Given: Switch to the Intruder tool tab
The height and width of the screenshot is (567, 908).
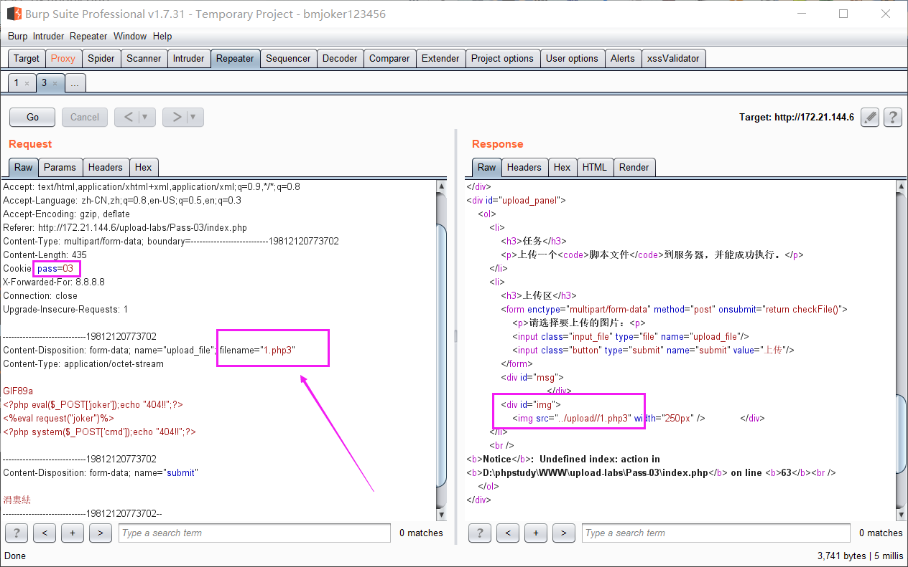Looking at the screenshot, I should point(188,58).
